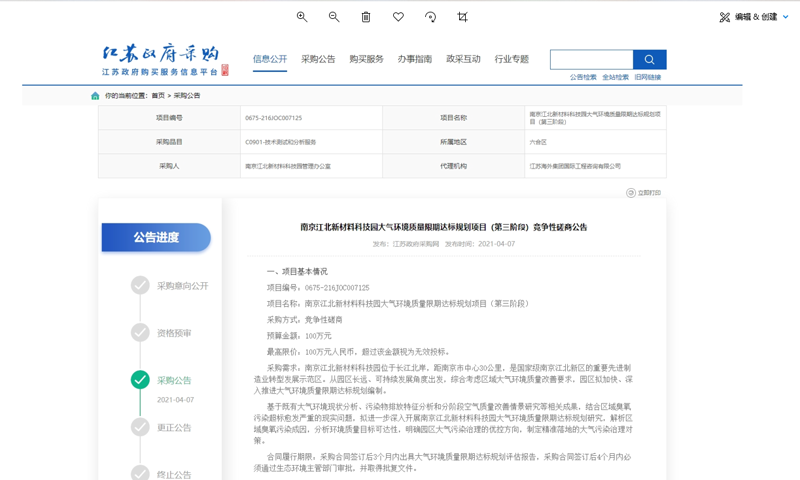Select the 更正公告 progress step label
This screenshot has height=480, width=800.
click(174, 427)
